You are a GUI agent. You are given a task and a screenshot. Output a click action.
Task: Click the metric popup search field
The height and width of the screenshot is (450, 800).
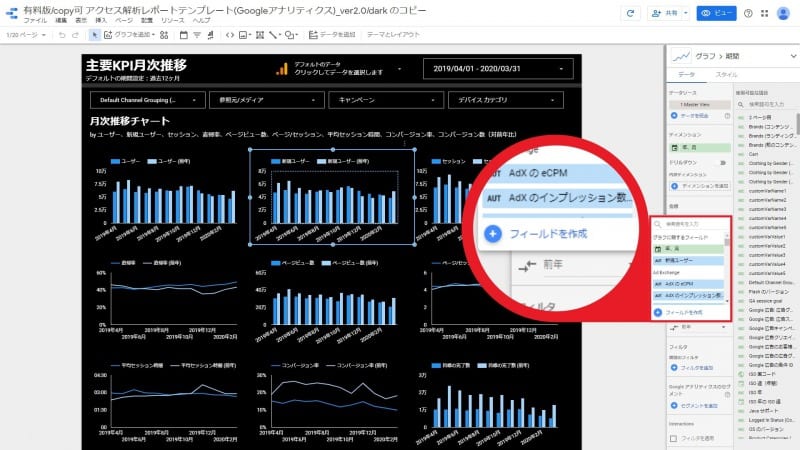click(690, 224)
